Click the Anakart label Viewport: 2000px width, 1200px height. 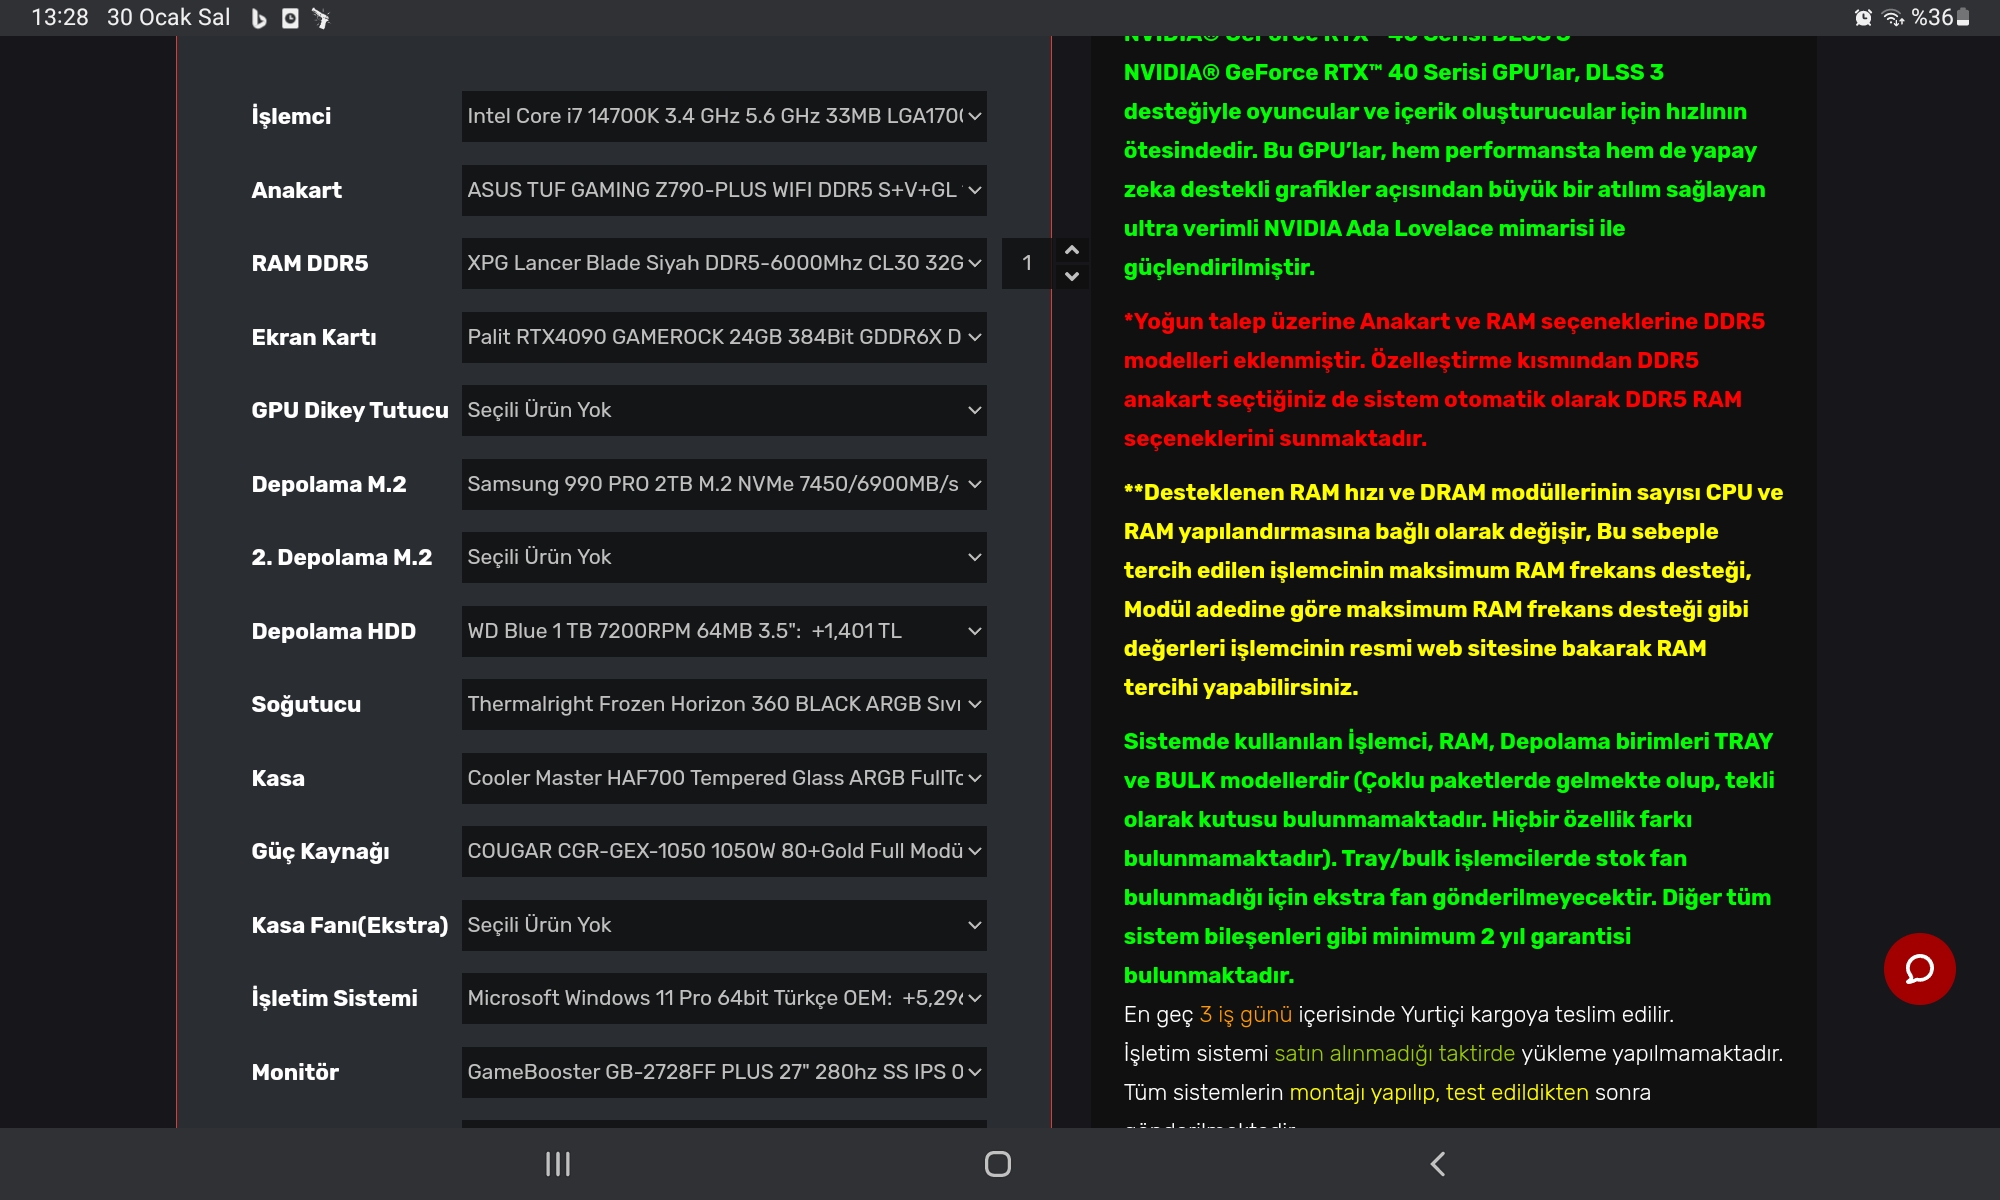pos(296,190)
